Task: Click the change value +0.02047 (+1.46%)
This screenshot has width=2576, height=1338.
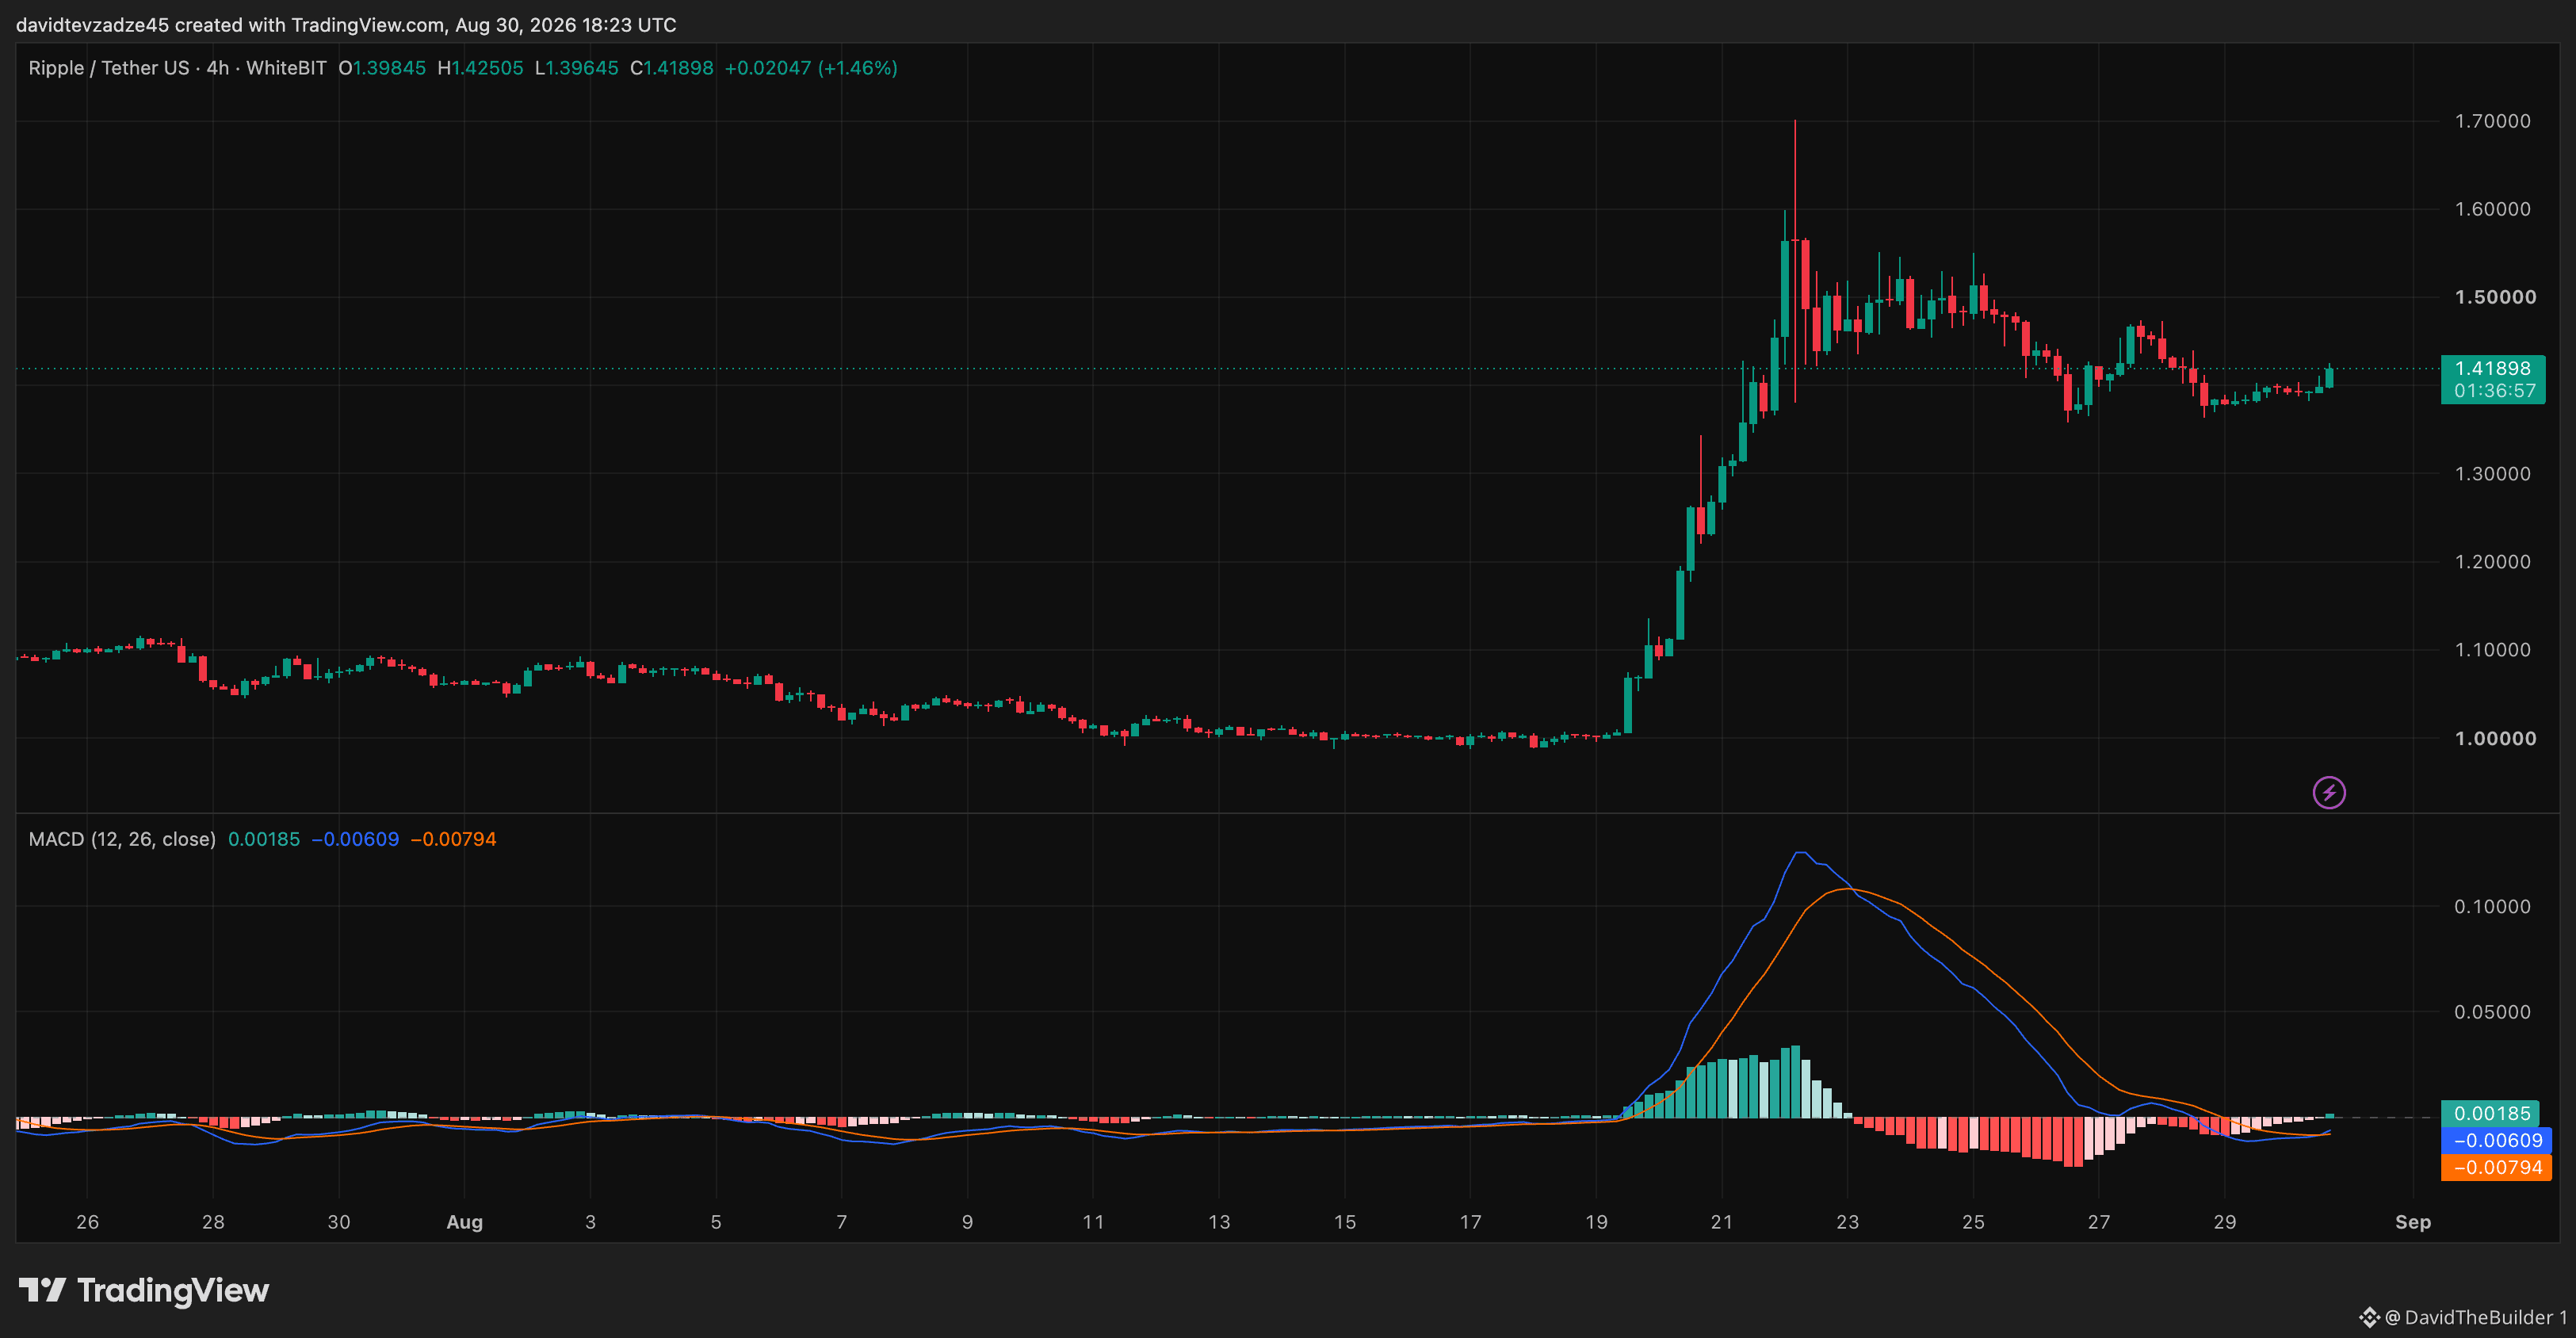Action: point(811,68)
